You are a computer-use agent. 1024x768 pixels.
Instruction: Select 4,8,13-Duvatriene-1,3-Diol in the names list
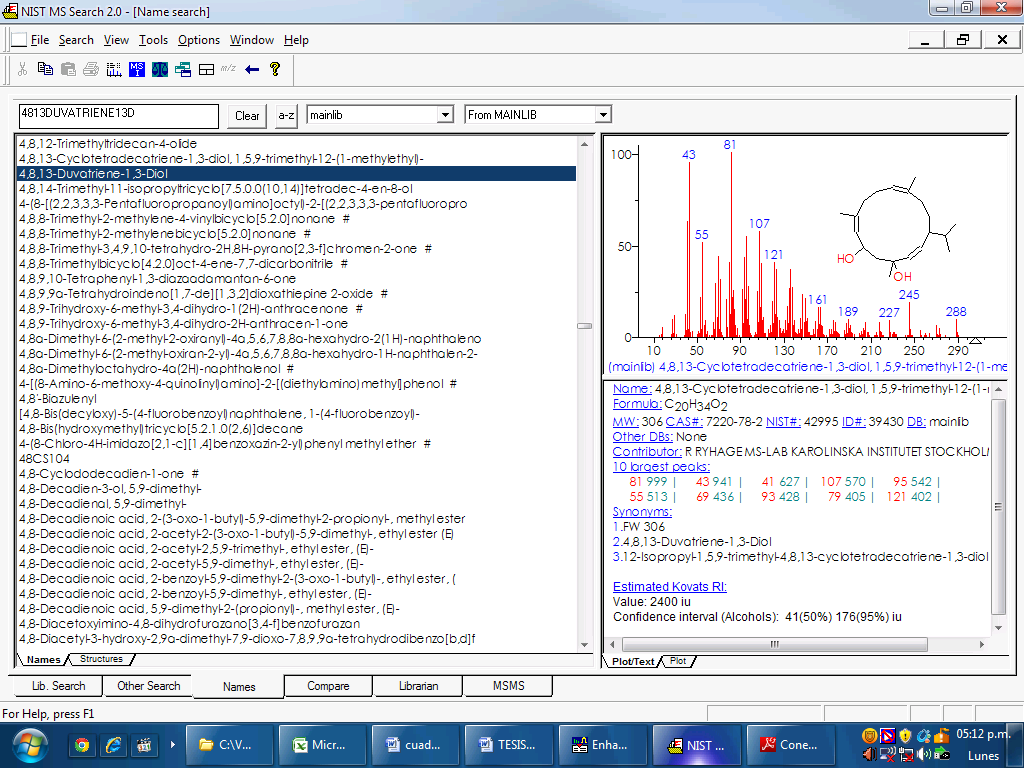tap(296, 174)
